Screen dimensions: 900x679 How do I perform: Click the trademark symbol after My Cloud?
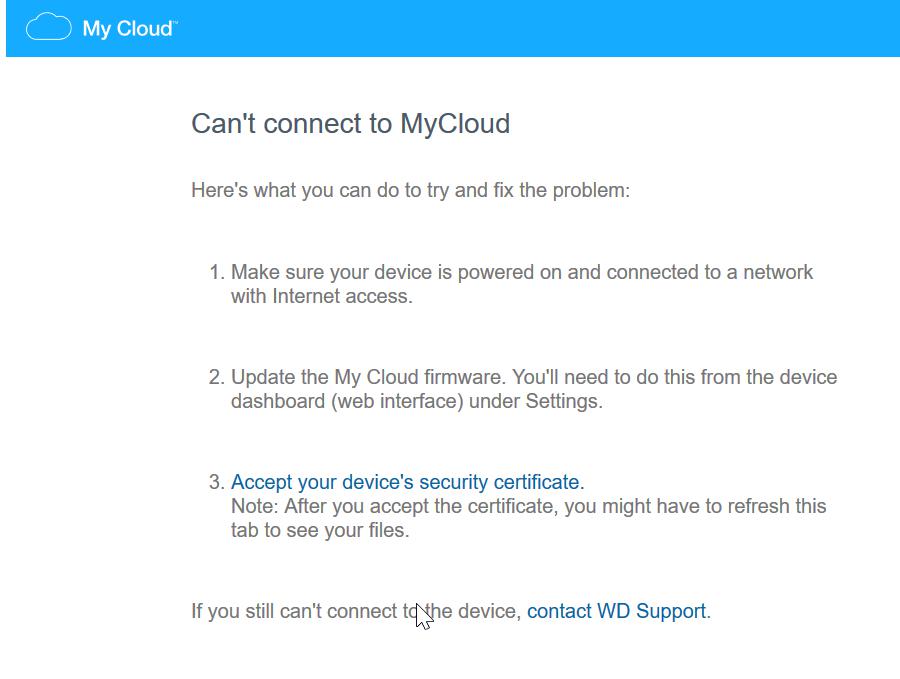pyautogui.click(x=176, y=21)
